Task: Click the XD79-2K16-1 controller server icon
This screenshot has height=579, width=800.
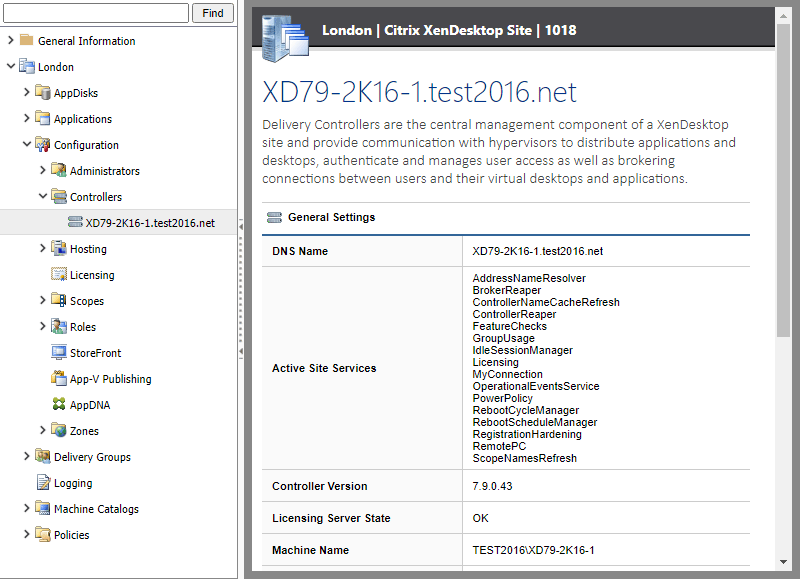Action: pyautogui.click(x=75, y=222)
